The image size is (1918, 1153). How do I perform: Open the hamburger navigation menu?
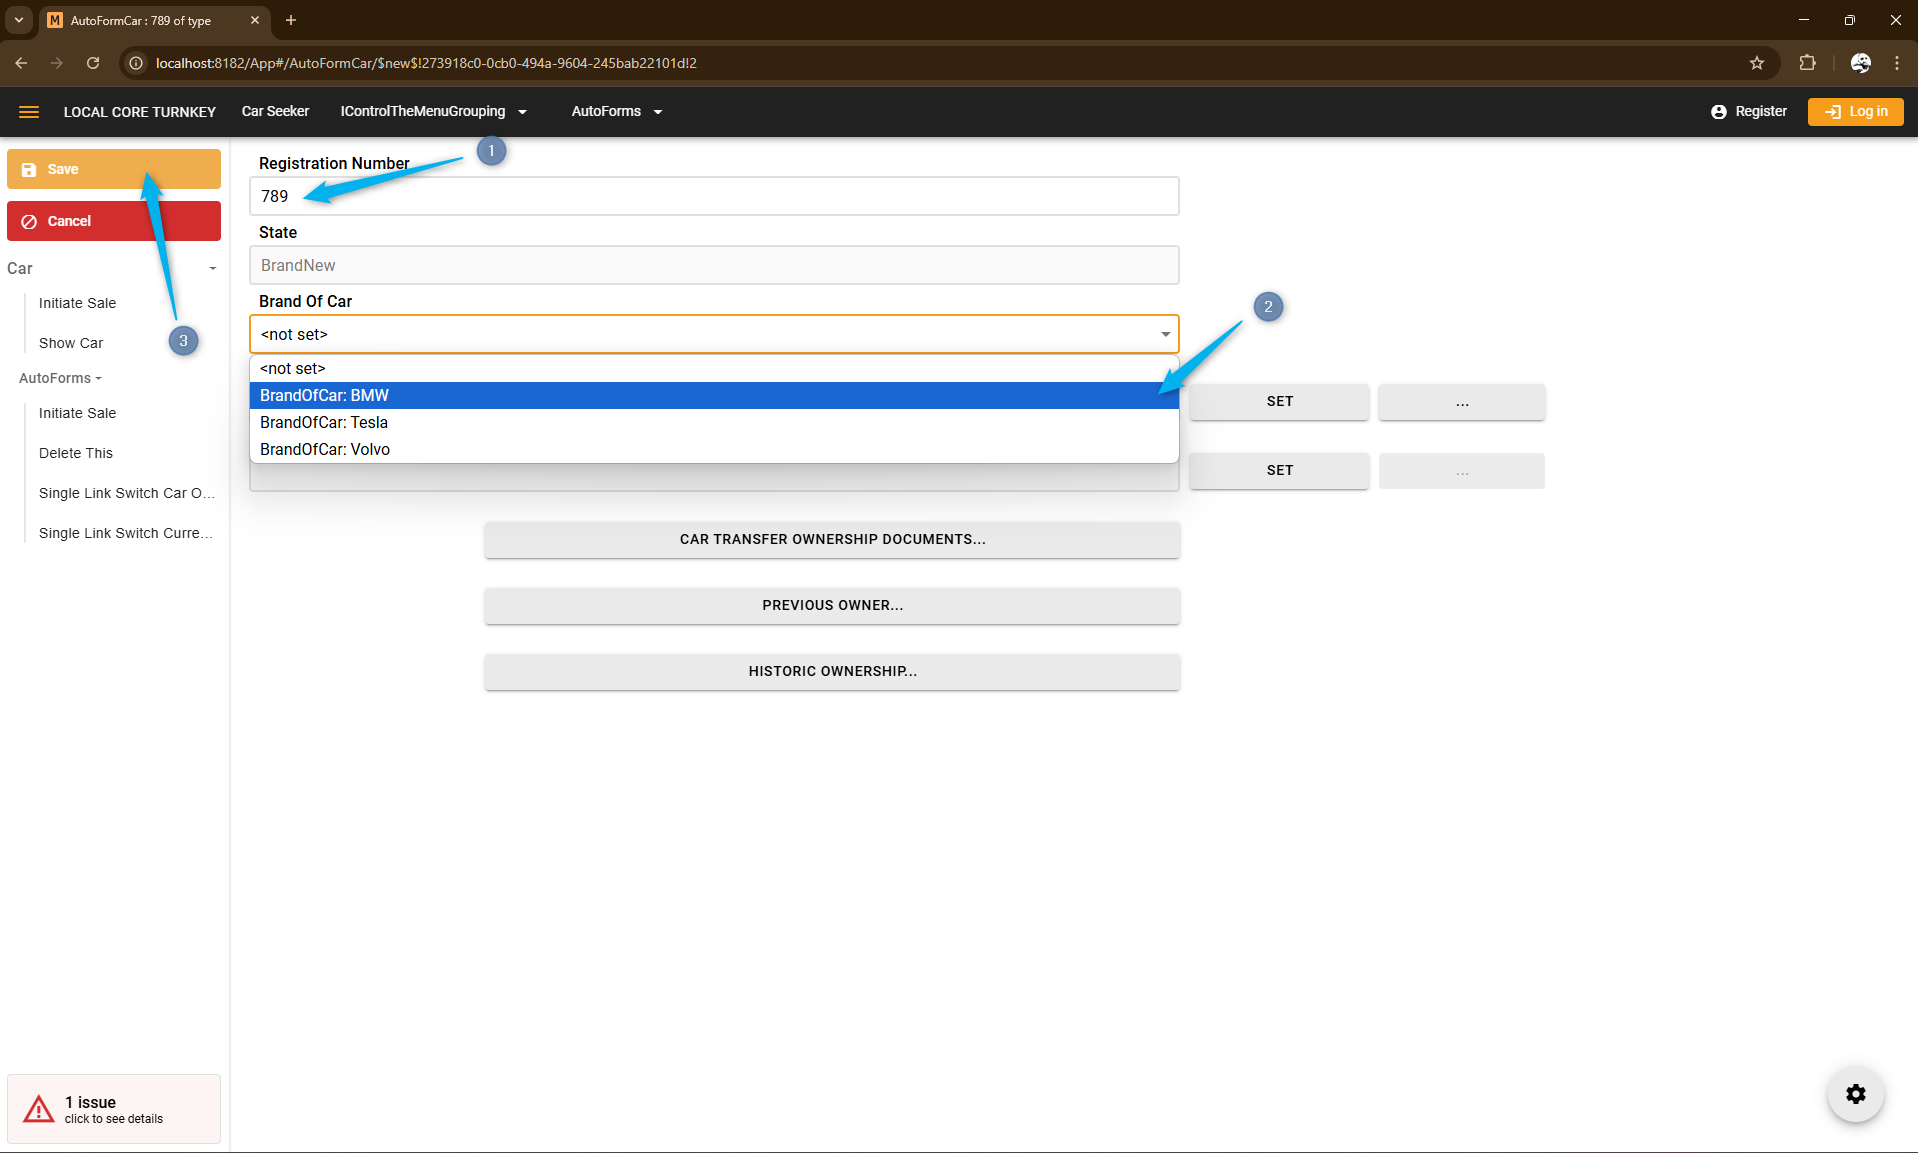pos(29,112)
